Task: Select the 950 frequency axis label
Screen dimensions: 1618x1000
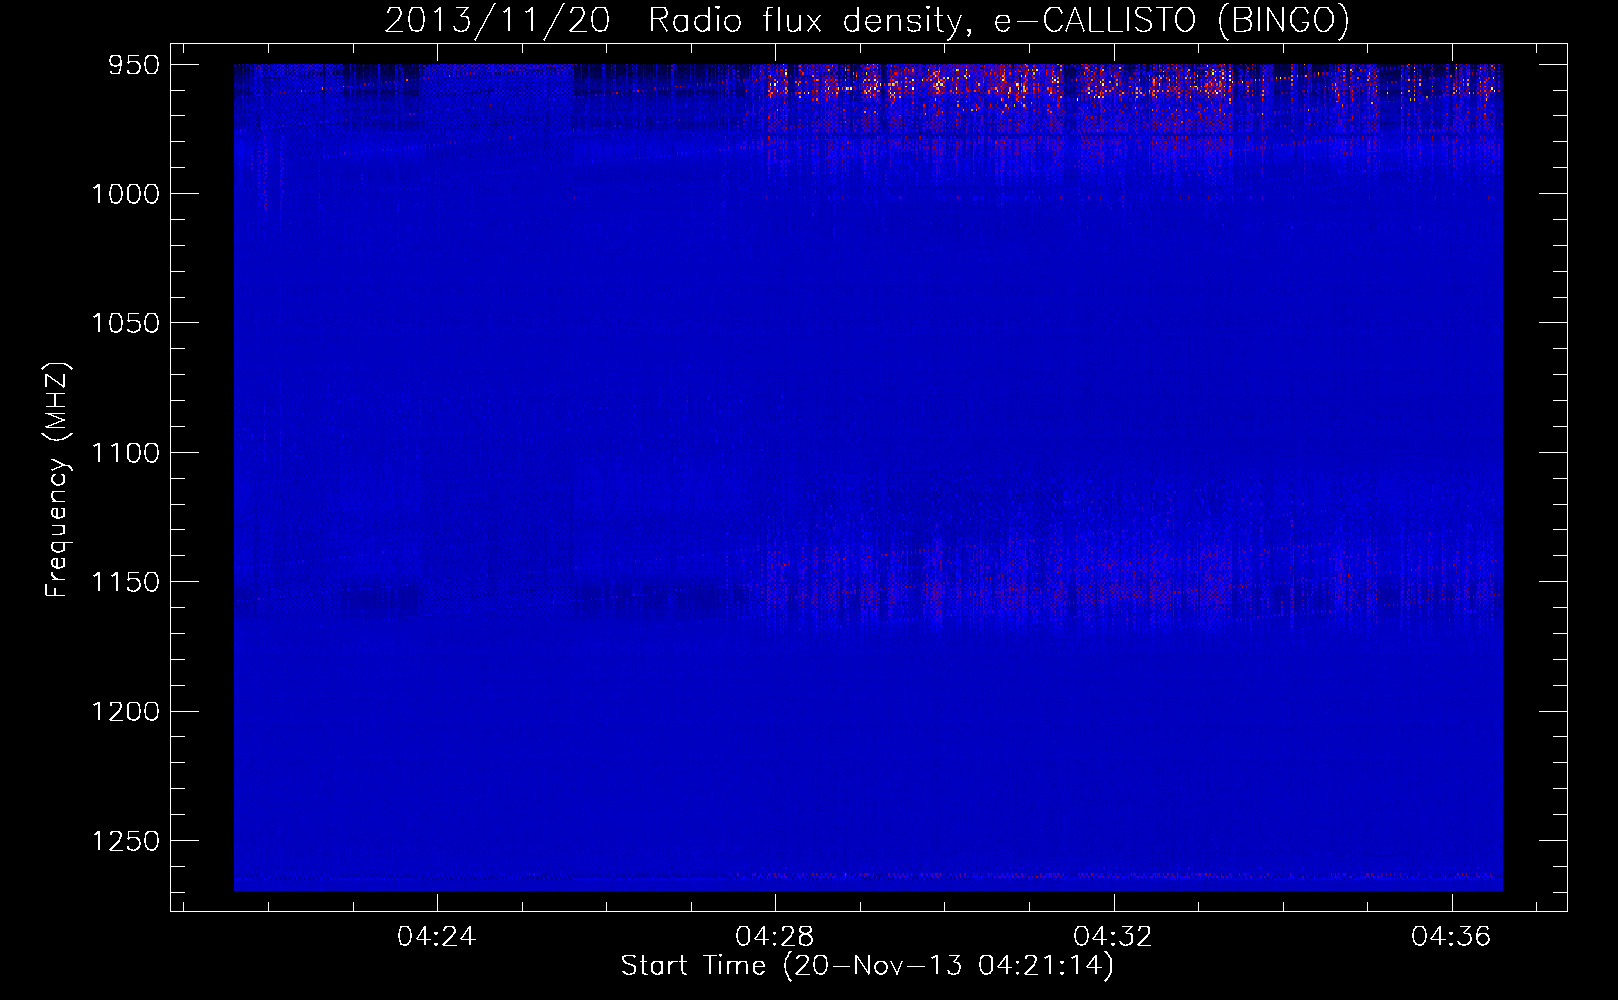Action: 134,65
